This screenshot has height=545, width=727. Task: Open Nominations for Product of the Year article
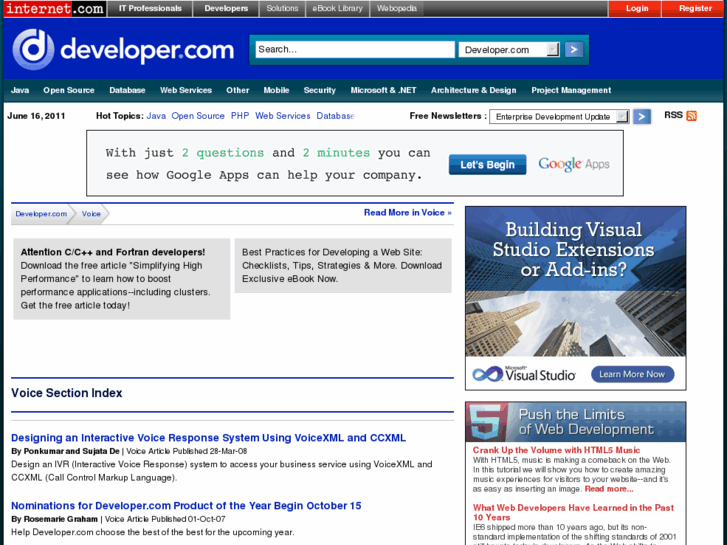(186, 506)
